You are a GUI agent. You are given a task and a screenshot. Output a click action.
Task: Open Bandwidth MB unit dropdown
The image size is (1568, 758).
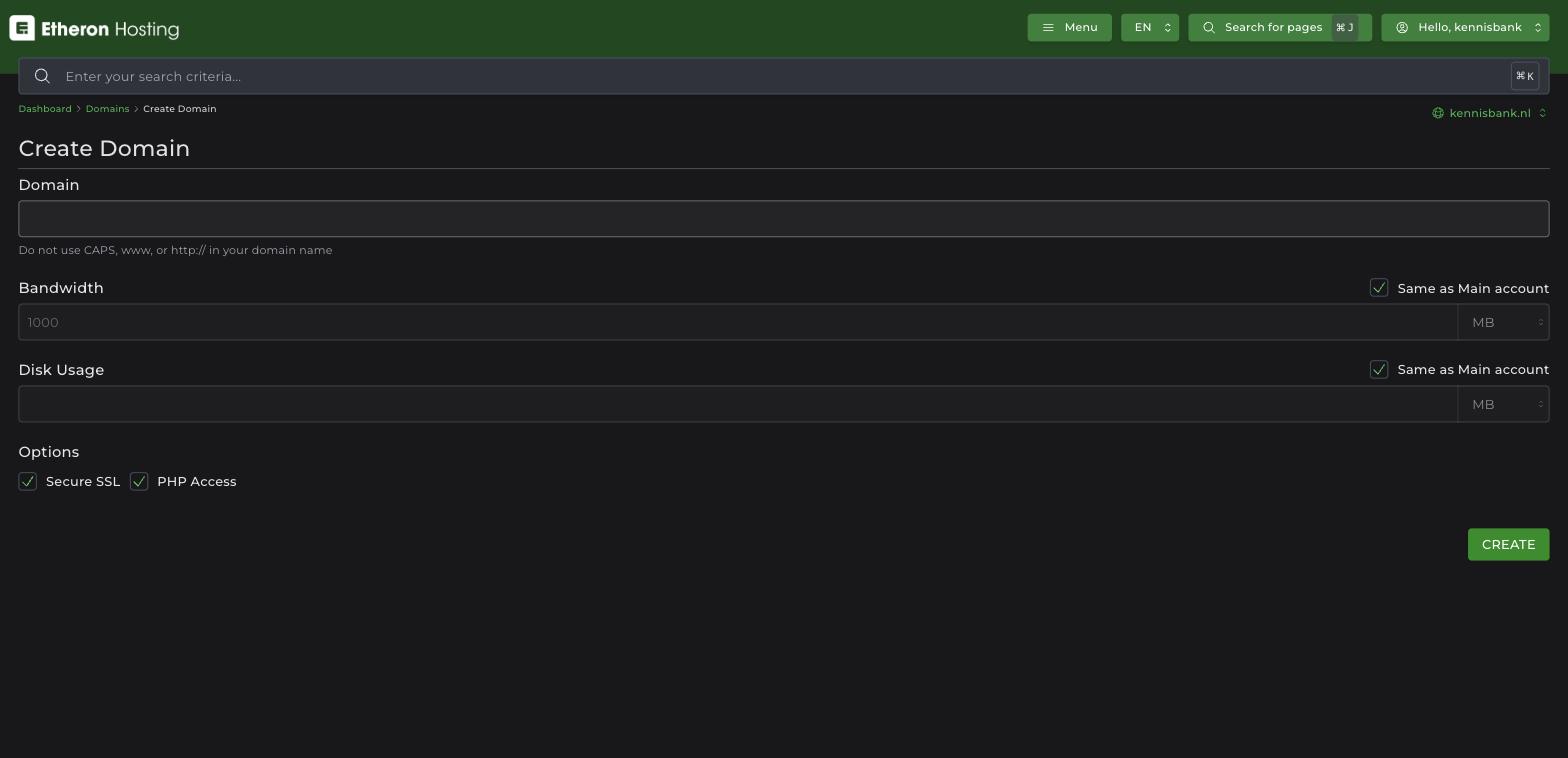(x=1503, y=322)
